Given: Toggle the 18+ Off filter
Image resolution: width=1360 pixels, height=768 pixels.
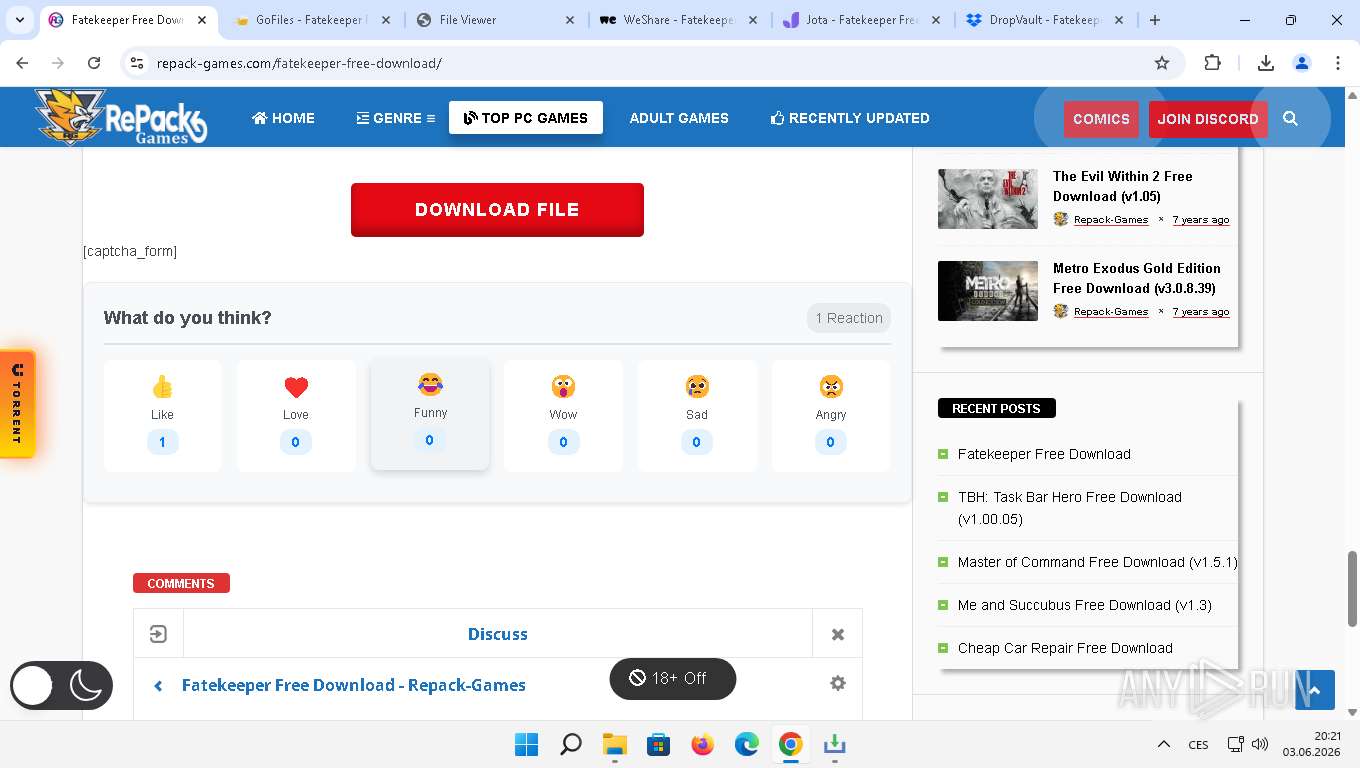Looking at the screenshot, I should 673,678.
